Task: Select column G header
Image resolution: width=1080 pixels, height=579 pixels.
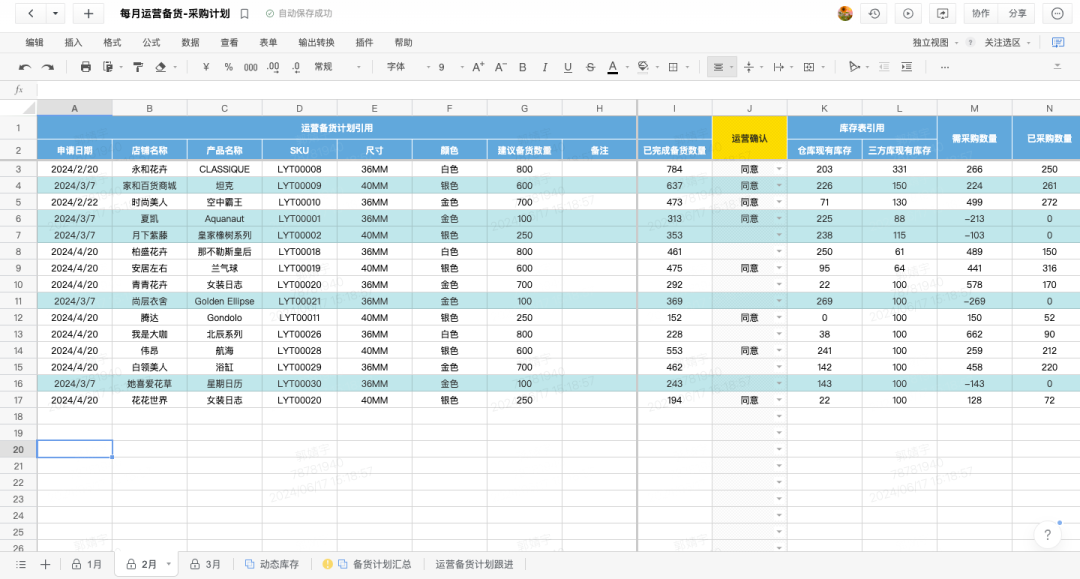Action: (525, 108)
